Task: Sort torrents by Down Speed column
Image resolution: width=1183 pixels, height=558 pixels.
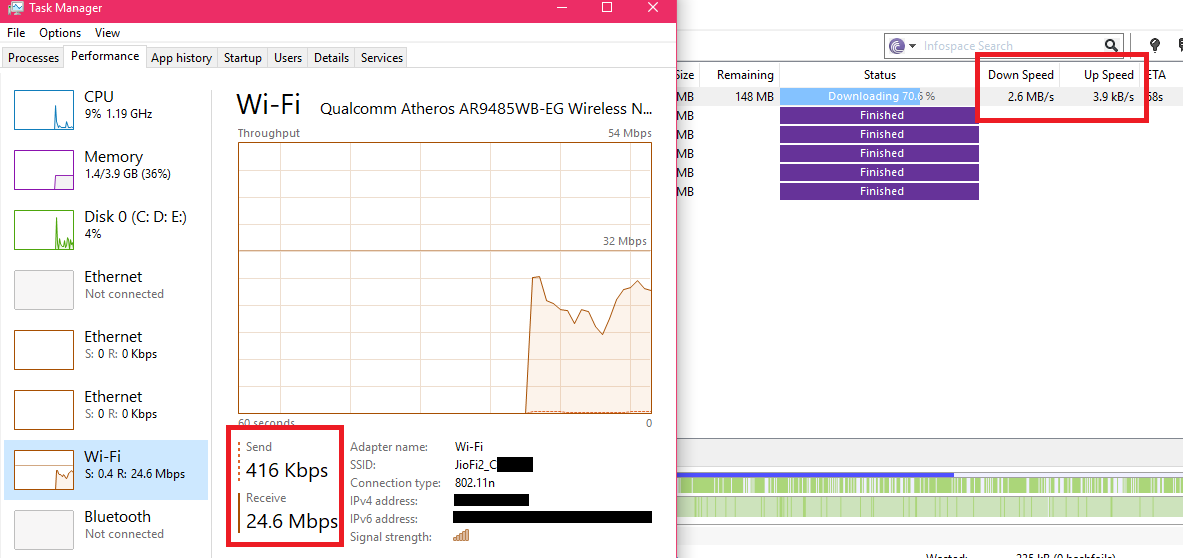Action: (x=1020, y=75)
